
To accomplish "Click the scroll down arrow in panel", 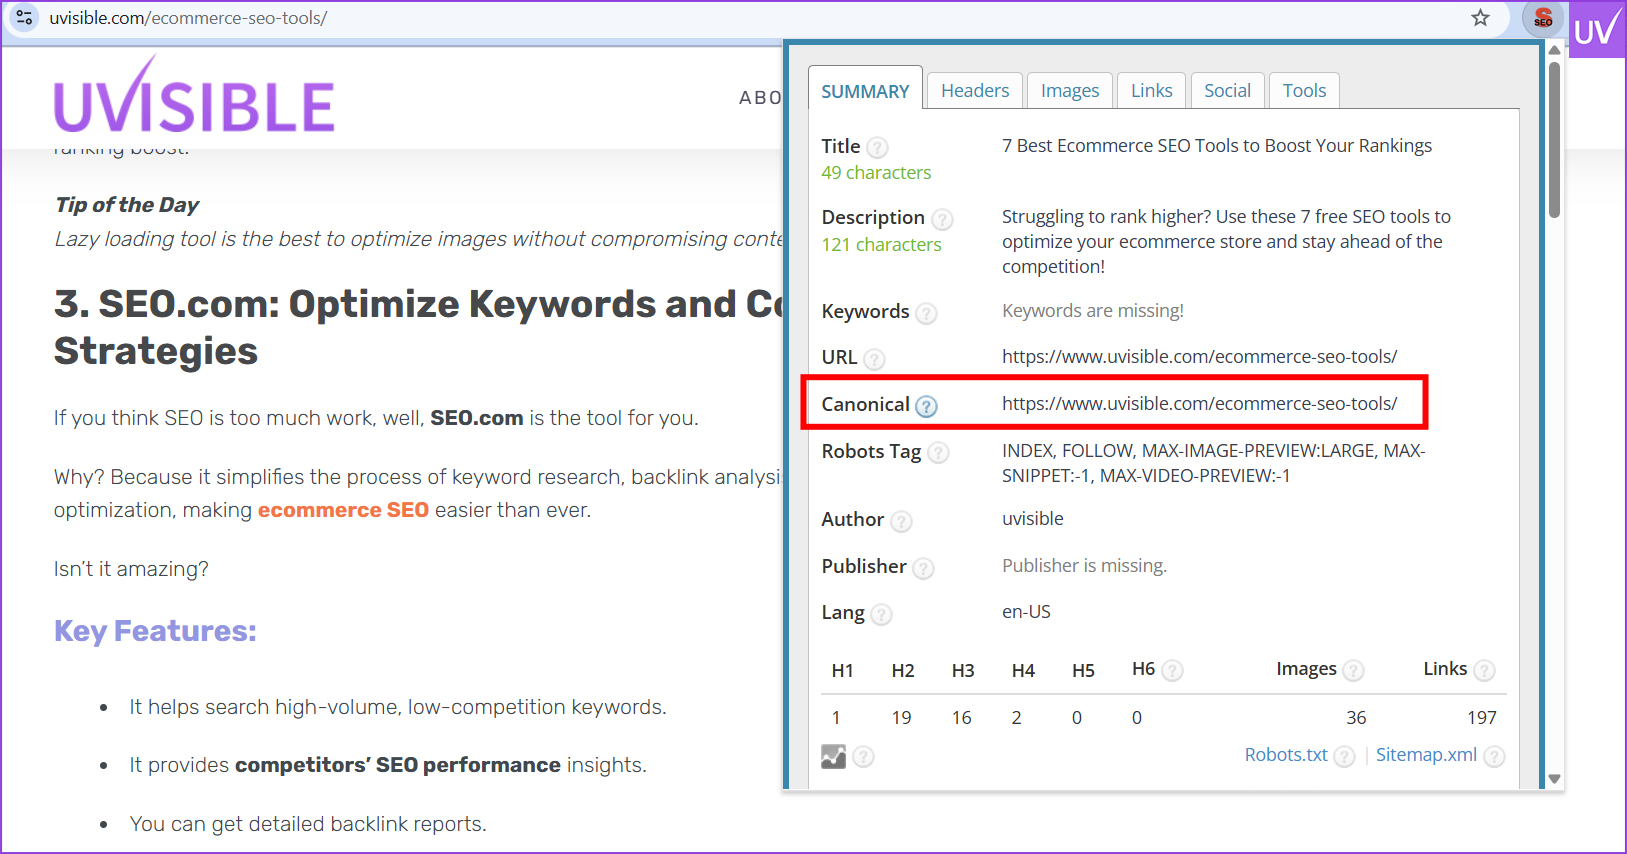I will coord(1554,778).
